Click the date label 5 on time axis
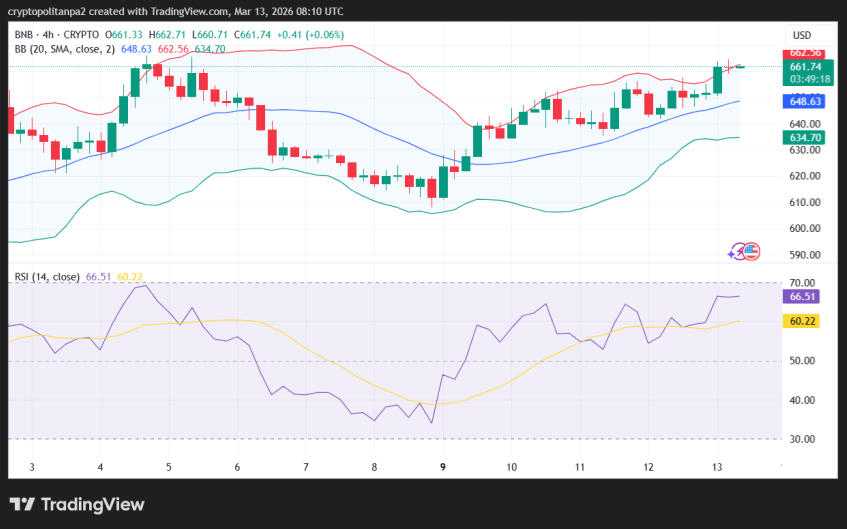The width and height of the screenshot is (847, 529). click(168, 467)
